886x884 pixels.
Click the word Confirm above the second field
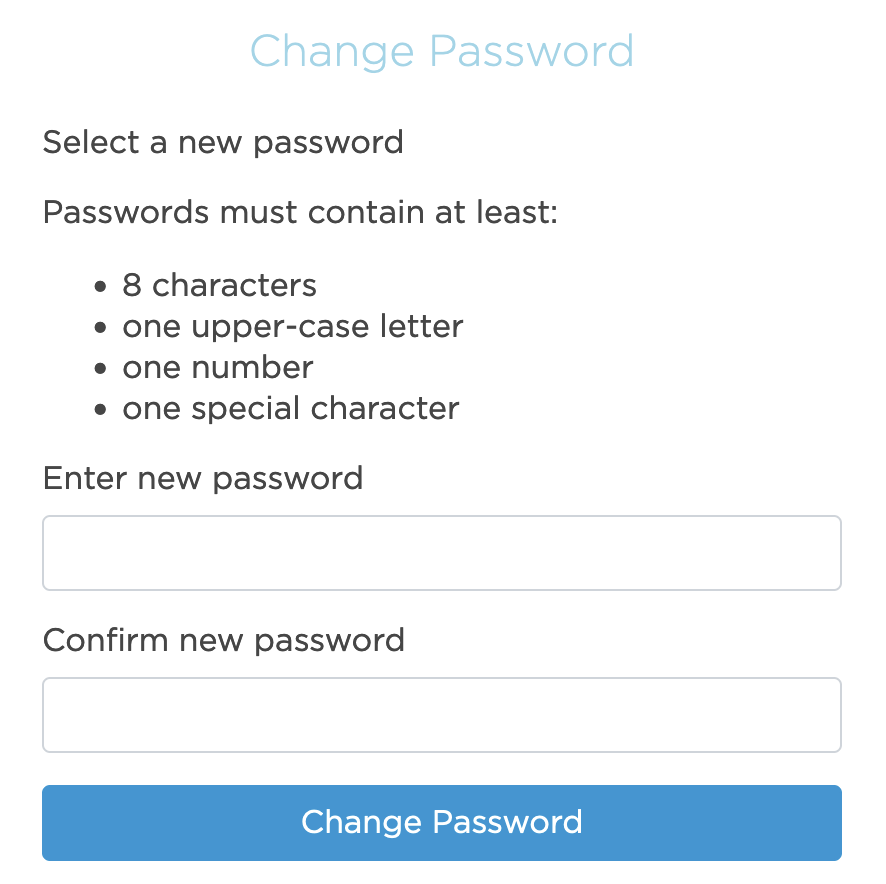click(x=106, y=640)
